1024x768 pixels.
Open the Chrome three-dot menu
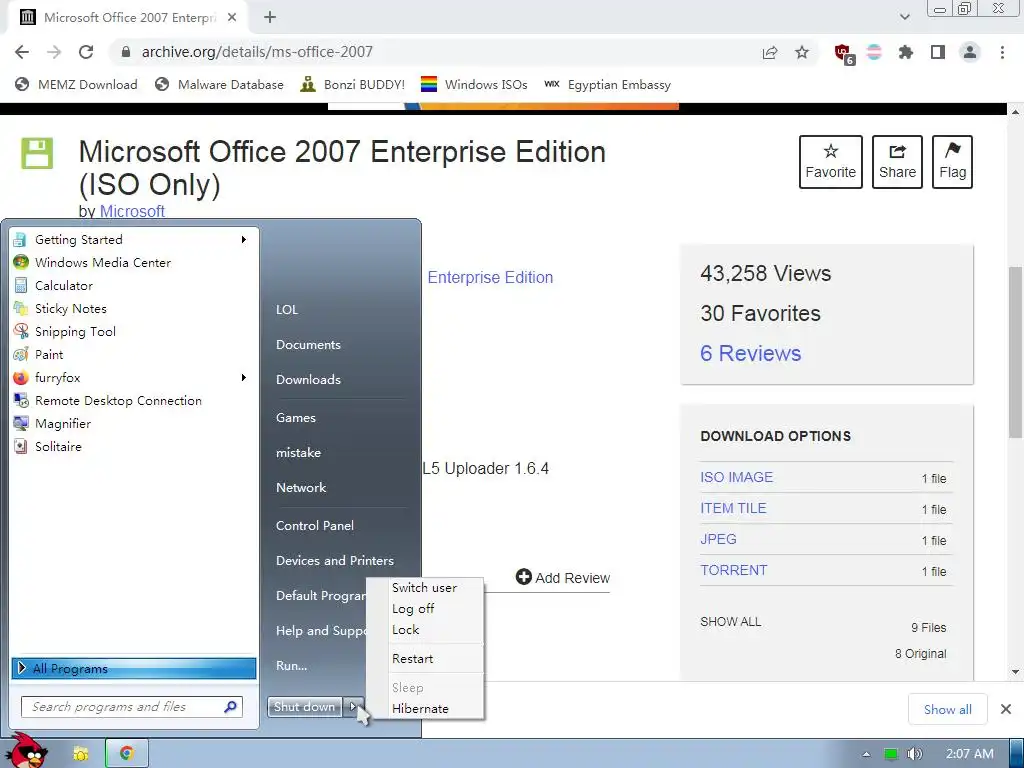tap(1002, 52)
